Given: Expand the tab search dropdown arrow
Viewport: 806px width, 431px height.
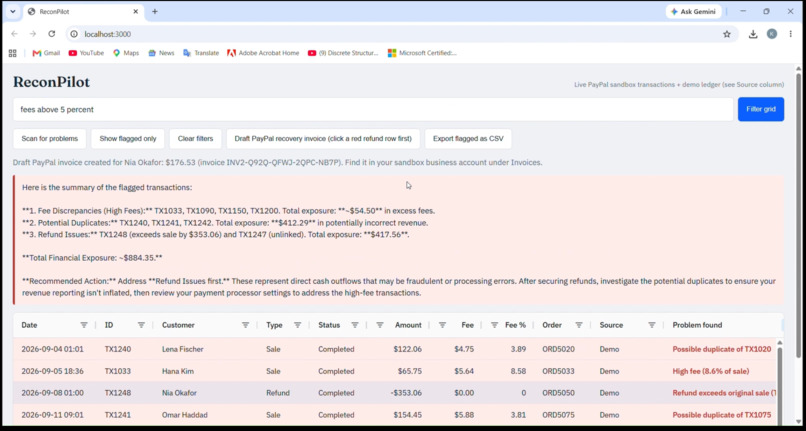Looking at the screenshot, I should pos(13,11).
